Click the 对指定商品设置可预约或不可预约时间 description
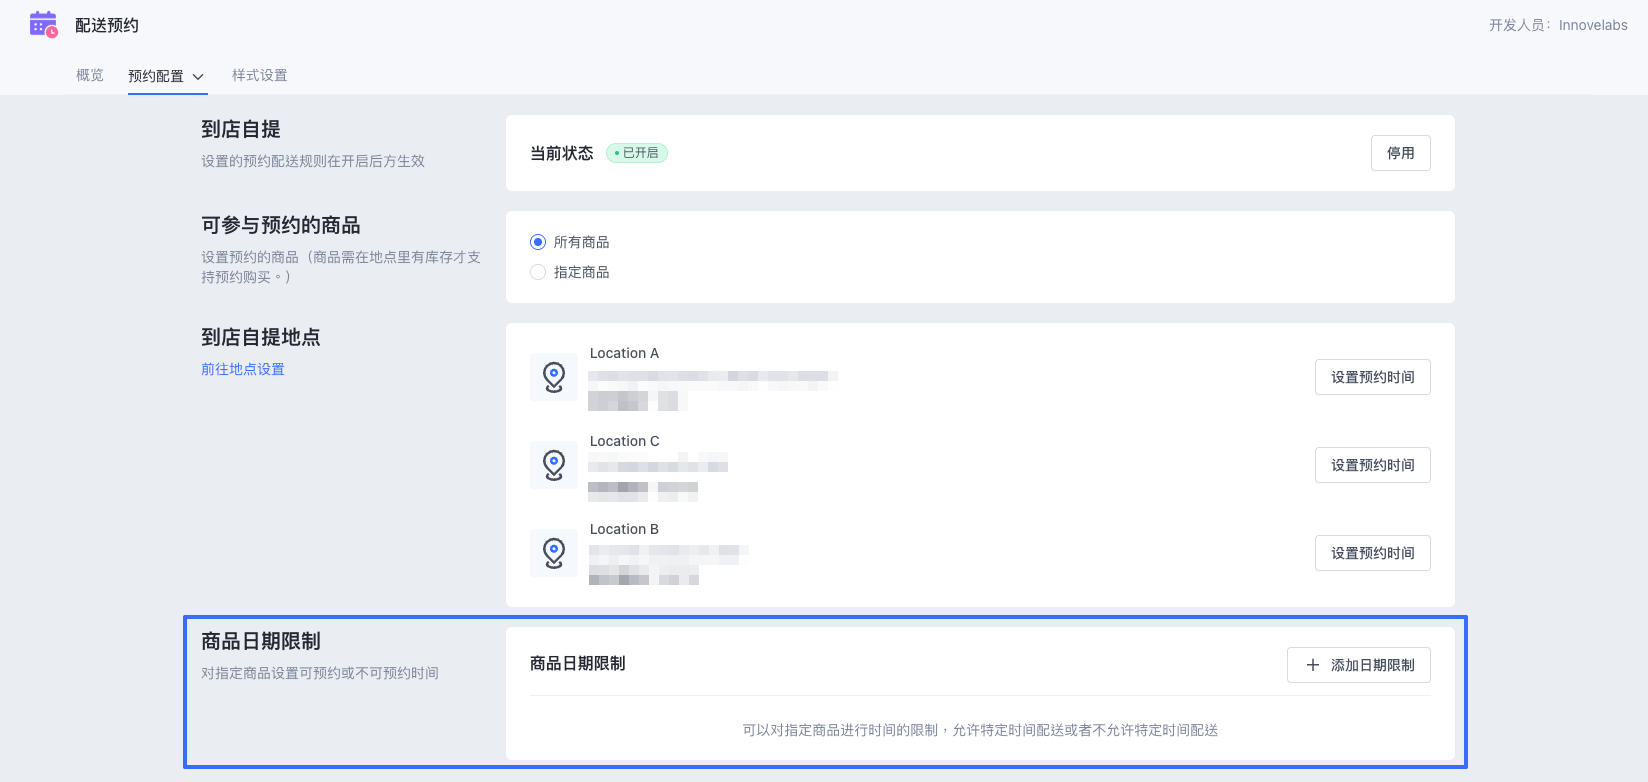Viewport: 1648px width, 782px height. [x=320, y=673]
